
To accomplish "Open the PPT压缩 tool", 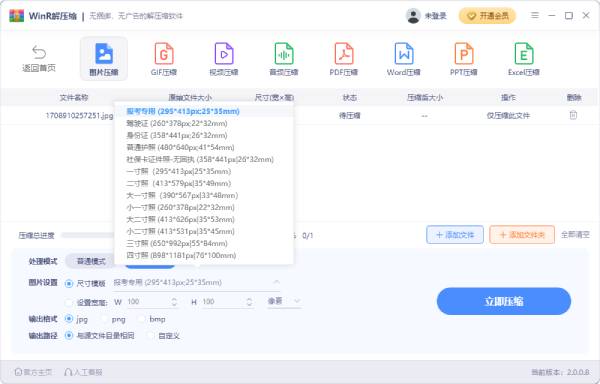I will pyautogui.click(x=464, y=59).
